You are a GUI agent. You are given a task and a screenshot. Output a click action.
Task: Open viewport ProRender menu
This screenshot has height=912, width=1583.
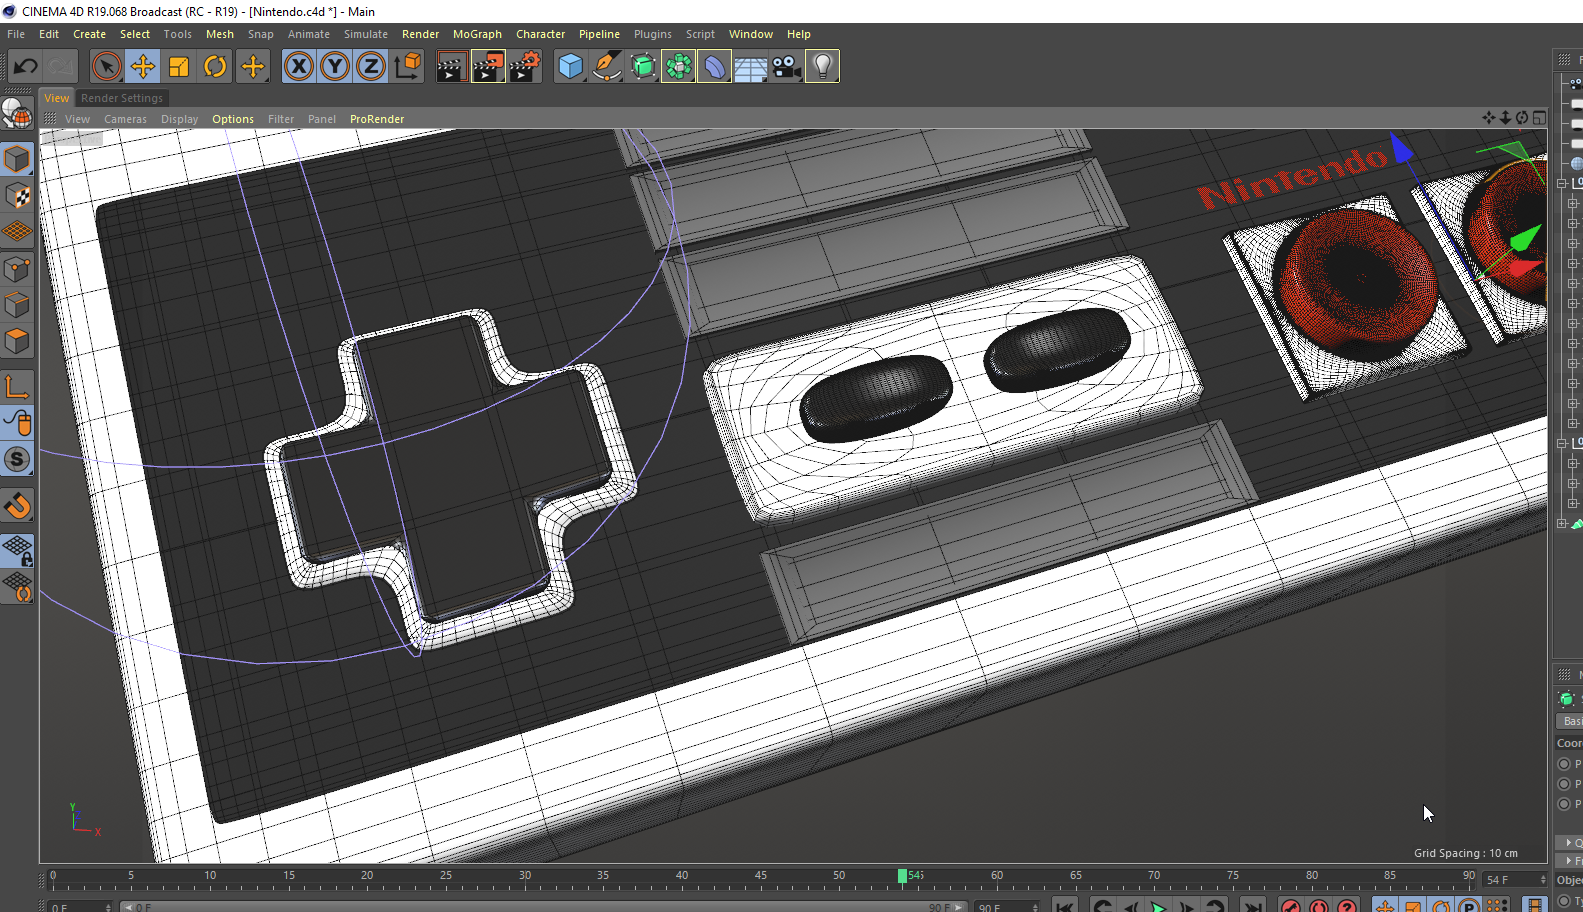pos(377,119)
